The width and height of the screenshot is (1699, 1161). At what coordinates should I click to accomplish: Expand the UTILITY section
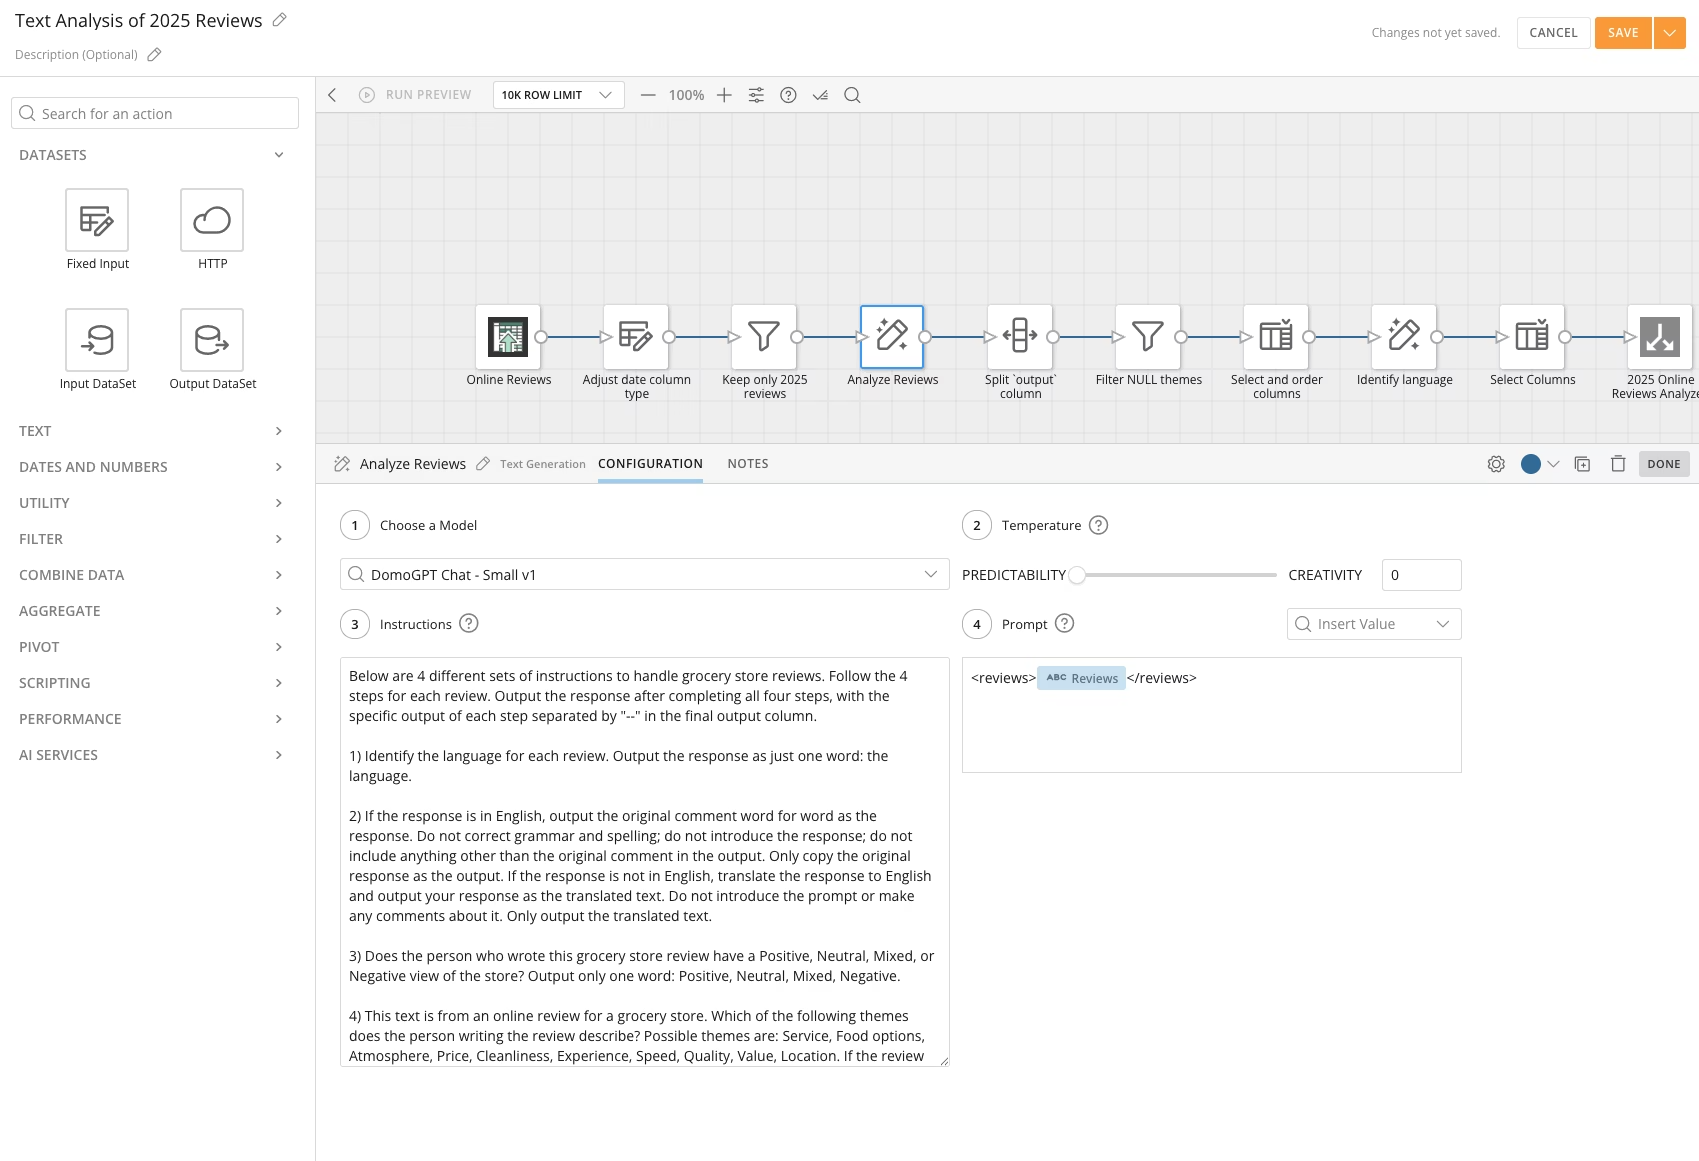[x=279, y=503]
